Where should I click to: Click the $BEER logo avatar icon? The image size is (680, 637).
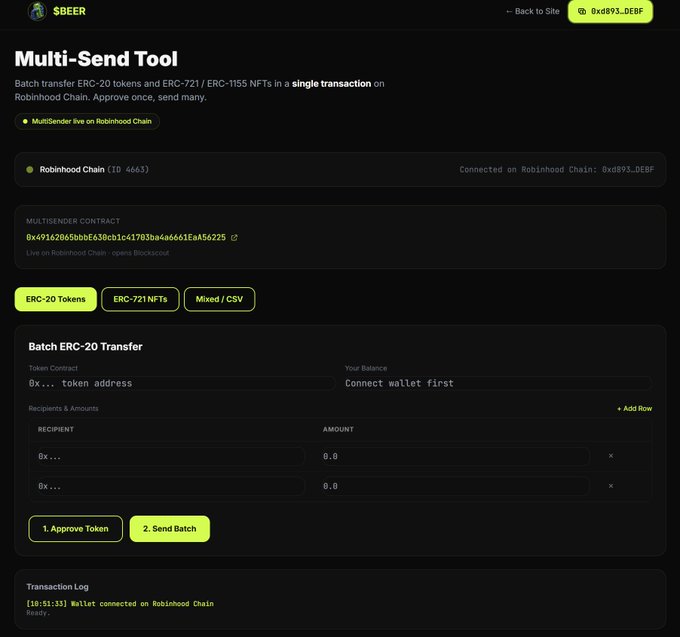pyautogui.click(x=37, y=11)
